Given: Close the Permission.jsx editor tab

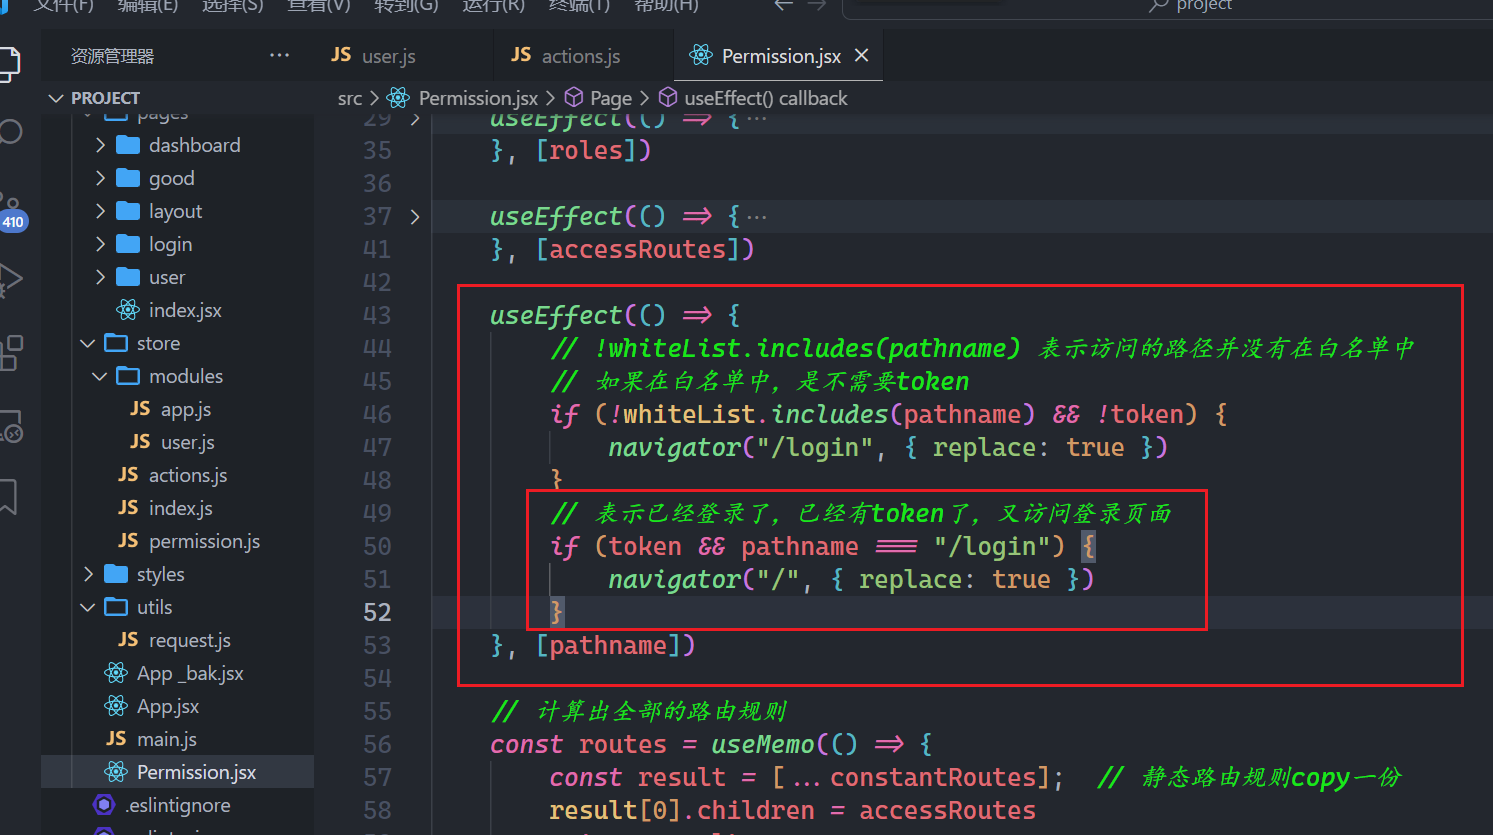Looking at the screenshot, I should tap(862, 56).
